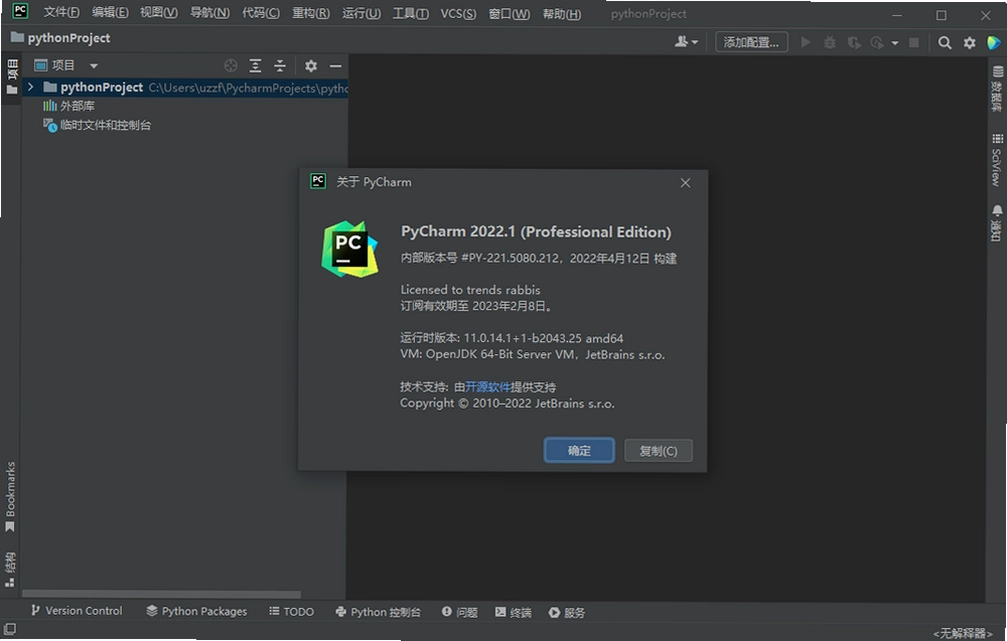Open the 文件(F) menu
The image size is (1007, 641).
62,13
